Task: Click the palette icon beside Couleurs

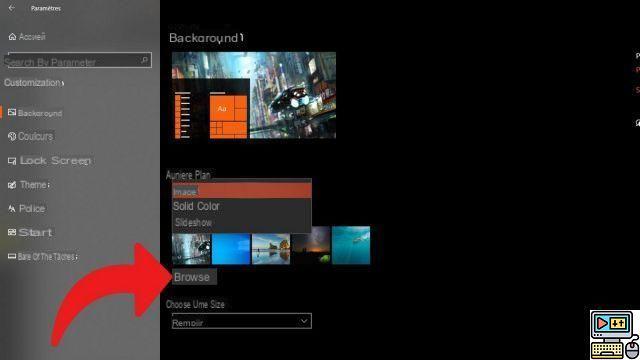Action: pyautogui.click(x=12, y=136)
